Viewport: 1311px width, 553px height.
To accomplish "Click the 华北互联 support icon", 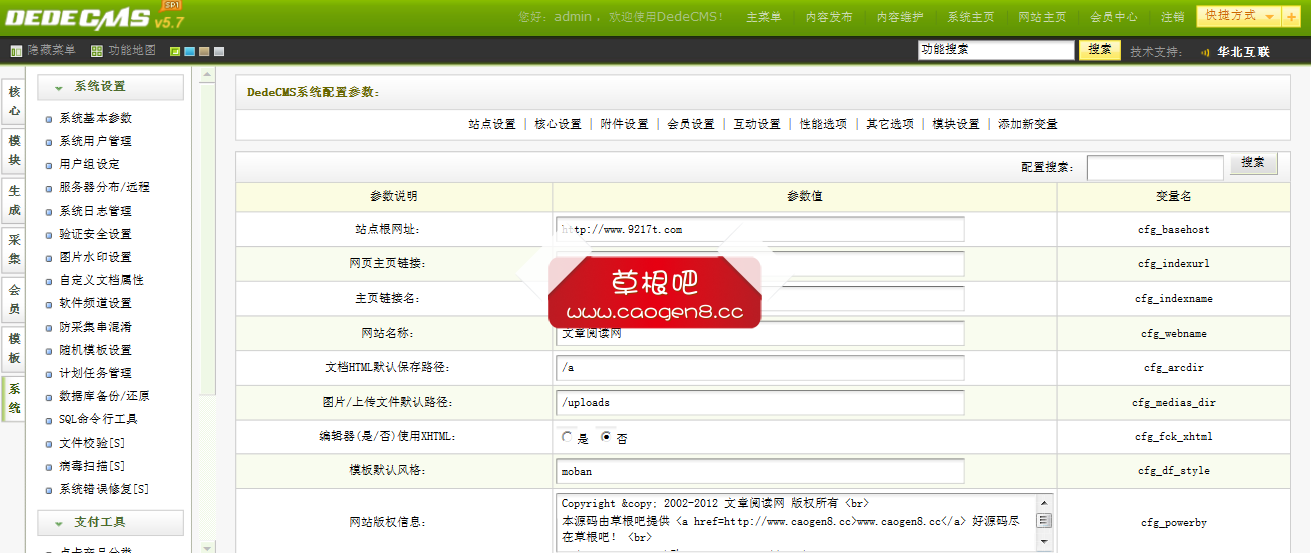I will pyautogui.click(x=1204, y=52).
